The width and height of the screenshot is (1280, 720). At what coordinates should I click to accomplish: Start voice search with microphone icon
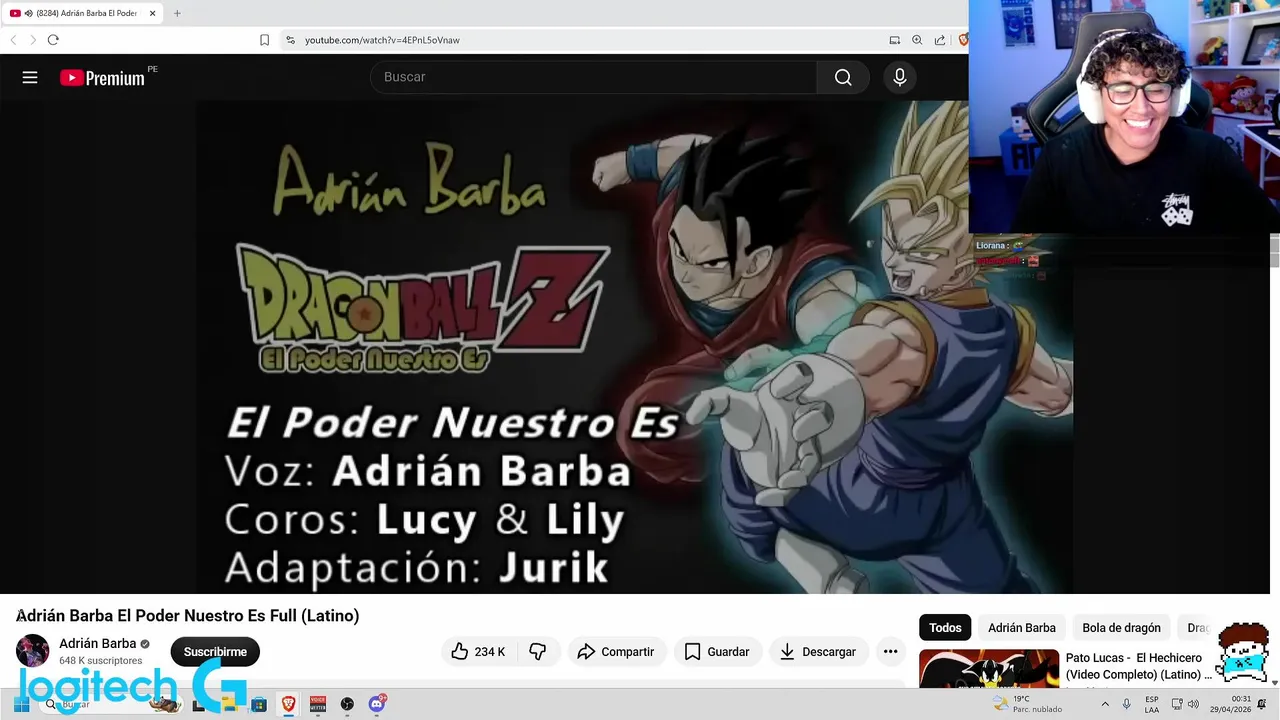900,77
